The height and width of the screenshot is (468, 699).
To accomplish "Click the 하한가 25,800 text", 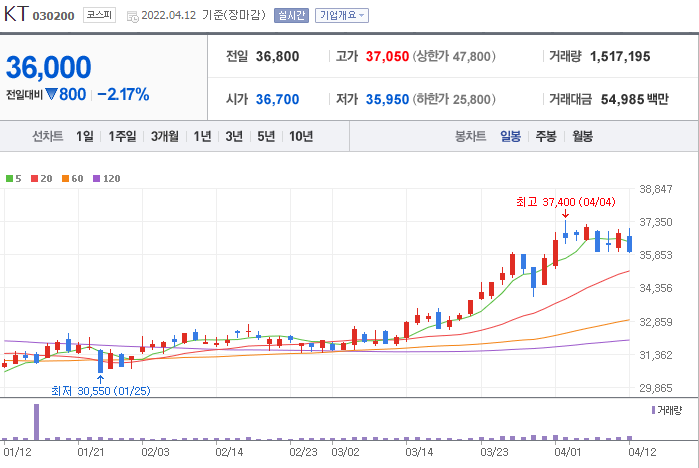I will (454, 99).
